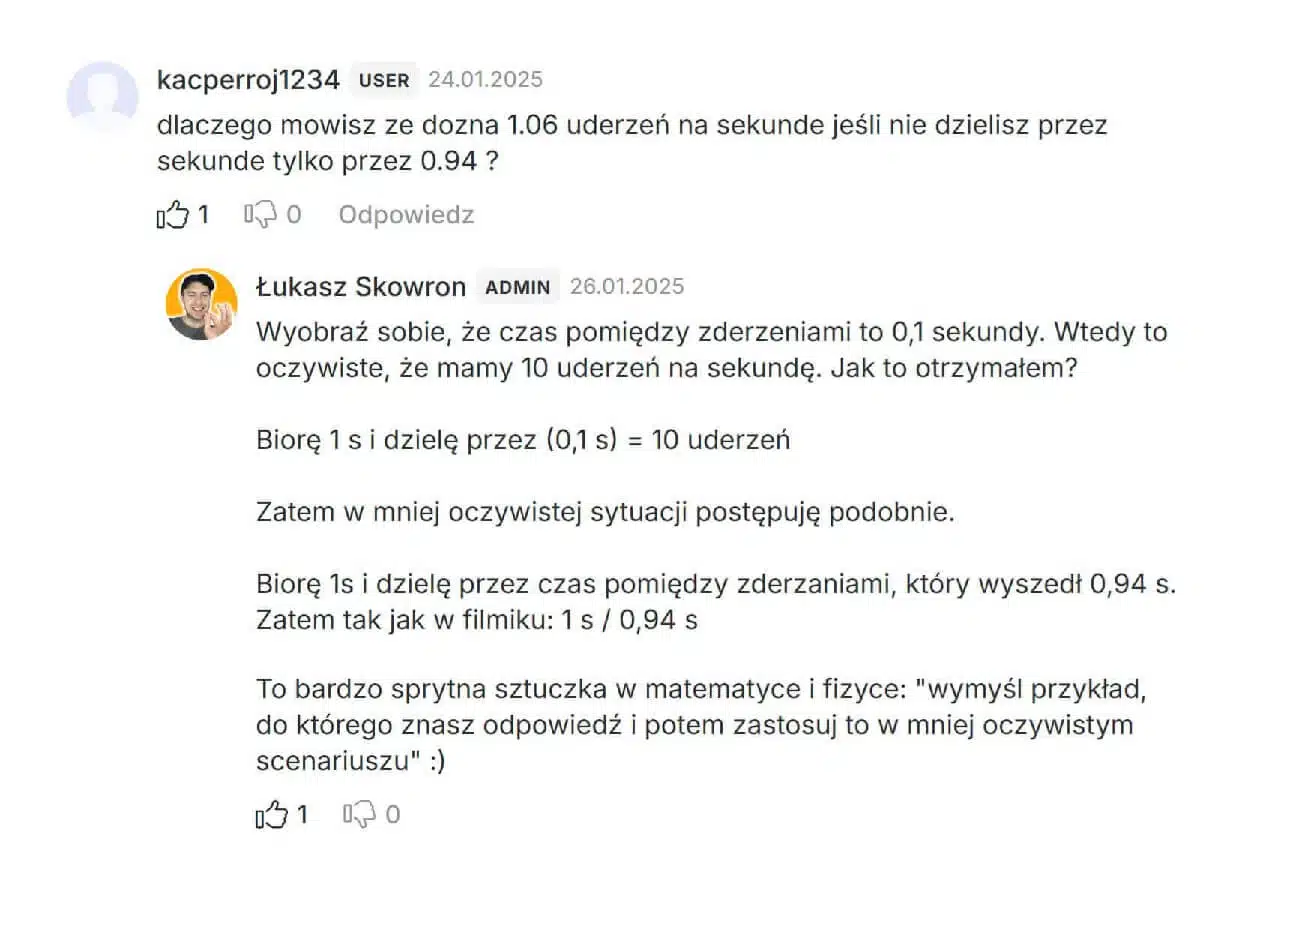Click thumbs up on Łukasz Skowron's reply
The height and width of the screenshot is (928, 1308).
[272, 815]
